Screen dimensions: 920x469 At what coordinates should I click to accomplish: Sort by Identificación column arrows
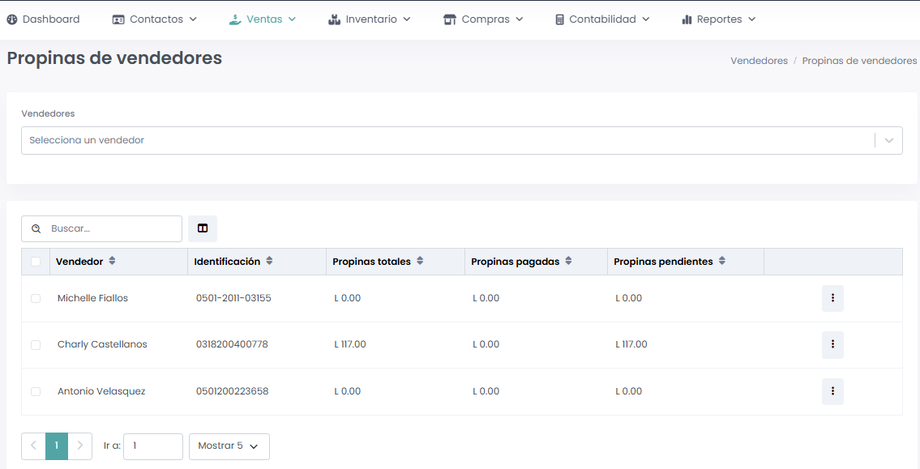pyautogui.click(x=270, y=262)
